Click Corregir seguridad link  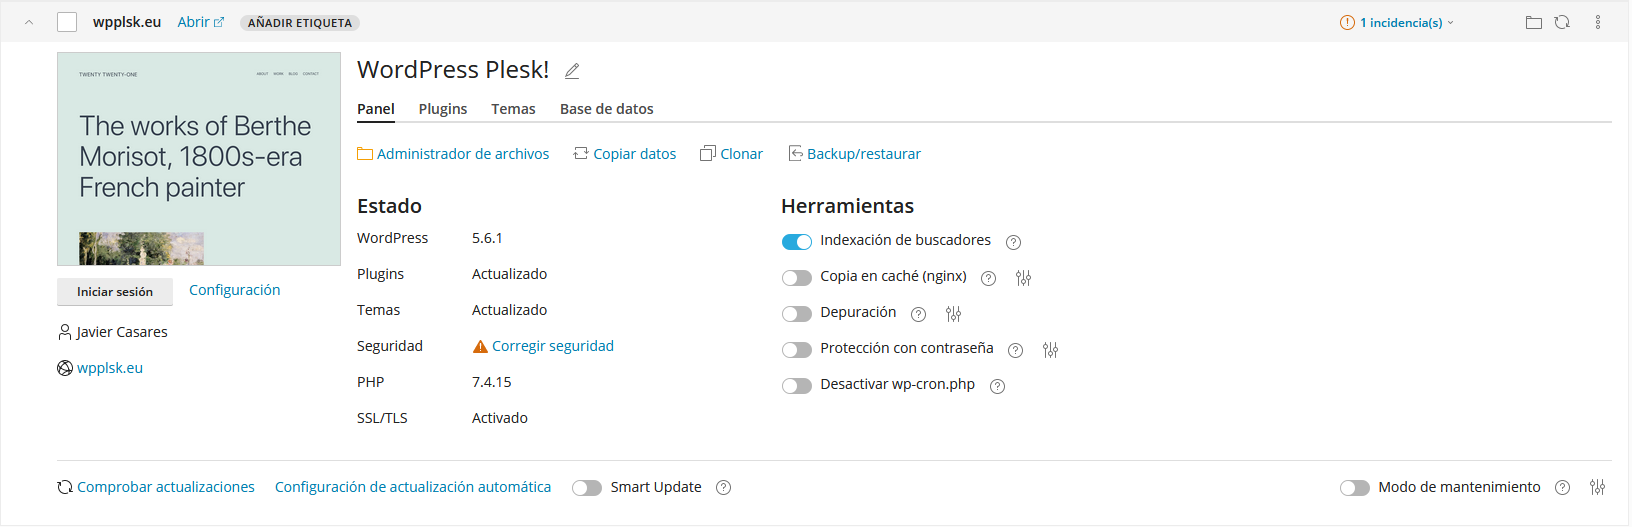pyautogui.click(x=553, y=346)
